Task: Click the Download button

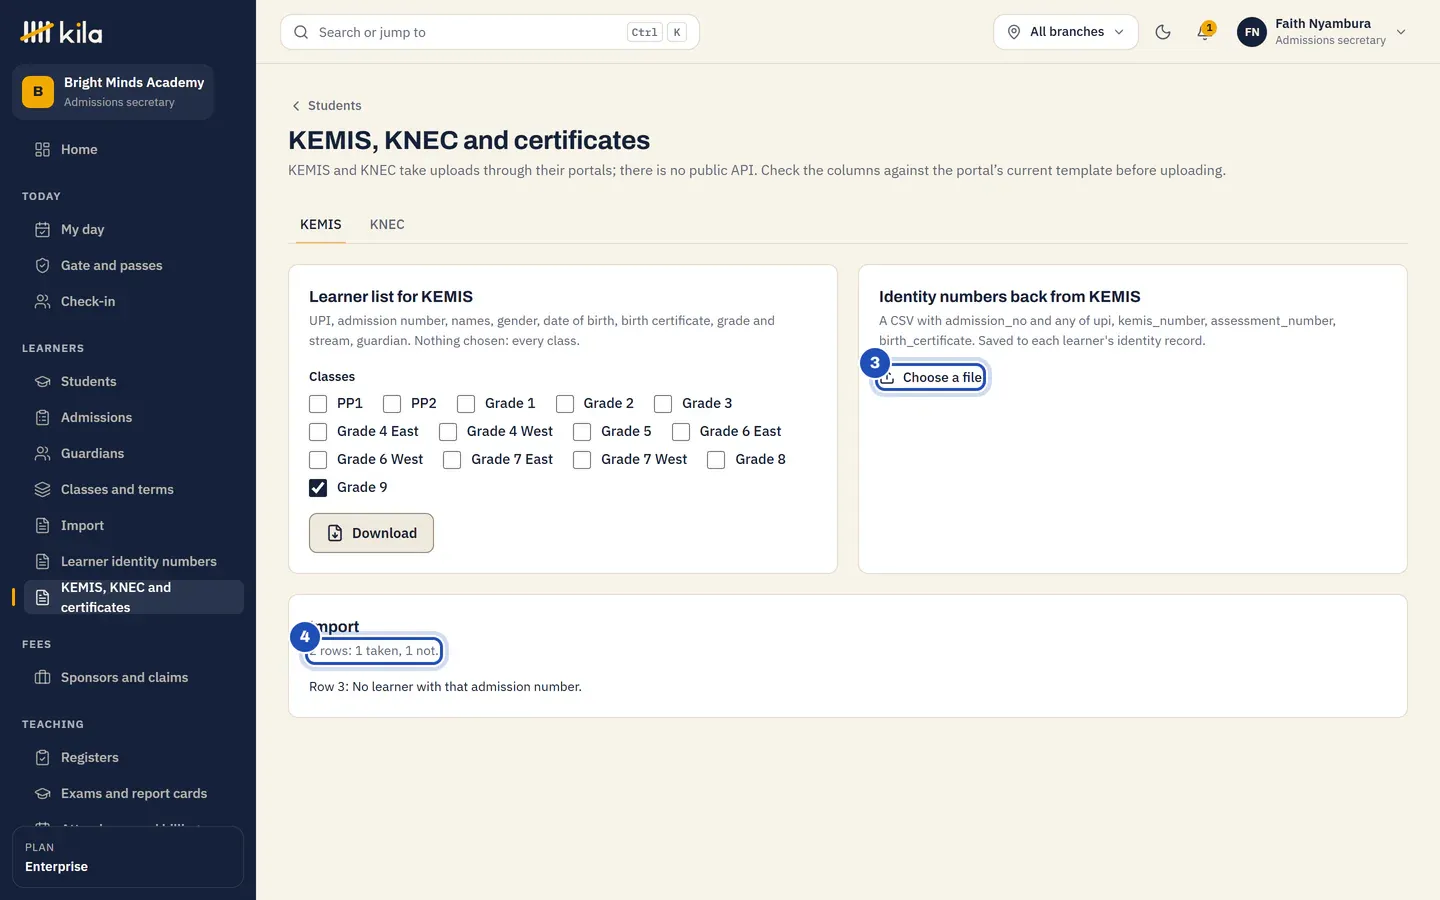Action: (371, 533)
